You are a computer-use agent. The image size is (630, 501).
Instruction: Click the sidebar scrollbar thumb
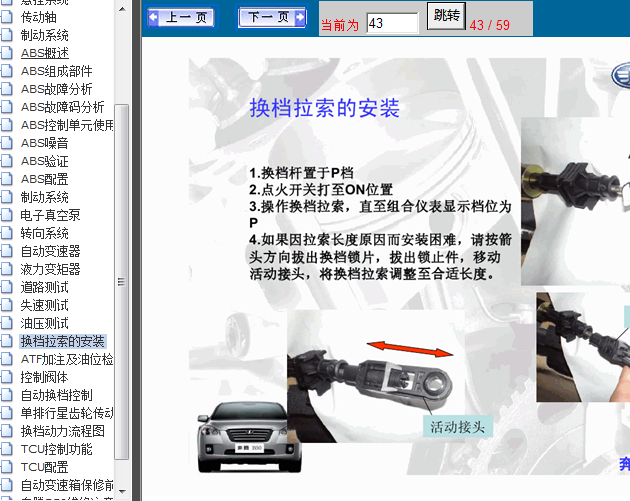[122, 282]
